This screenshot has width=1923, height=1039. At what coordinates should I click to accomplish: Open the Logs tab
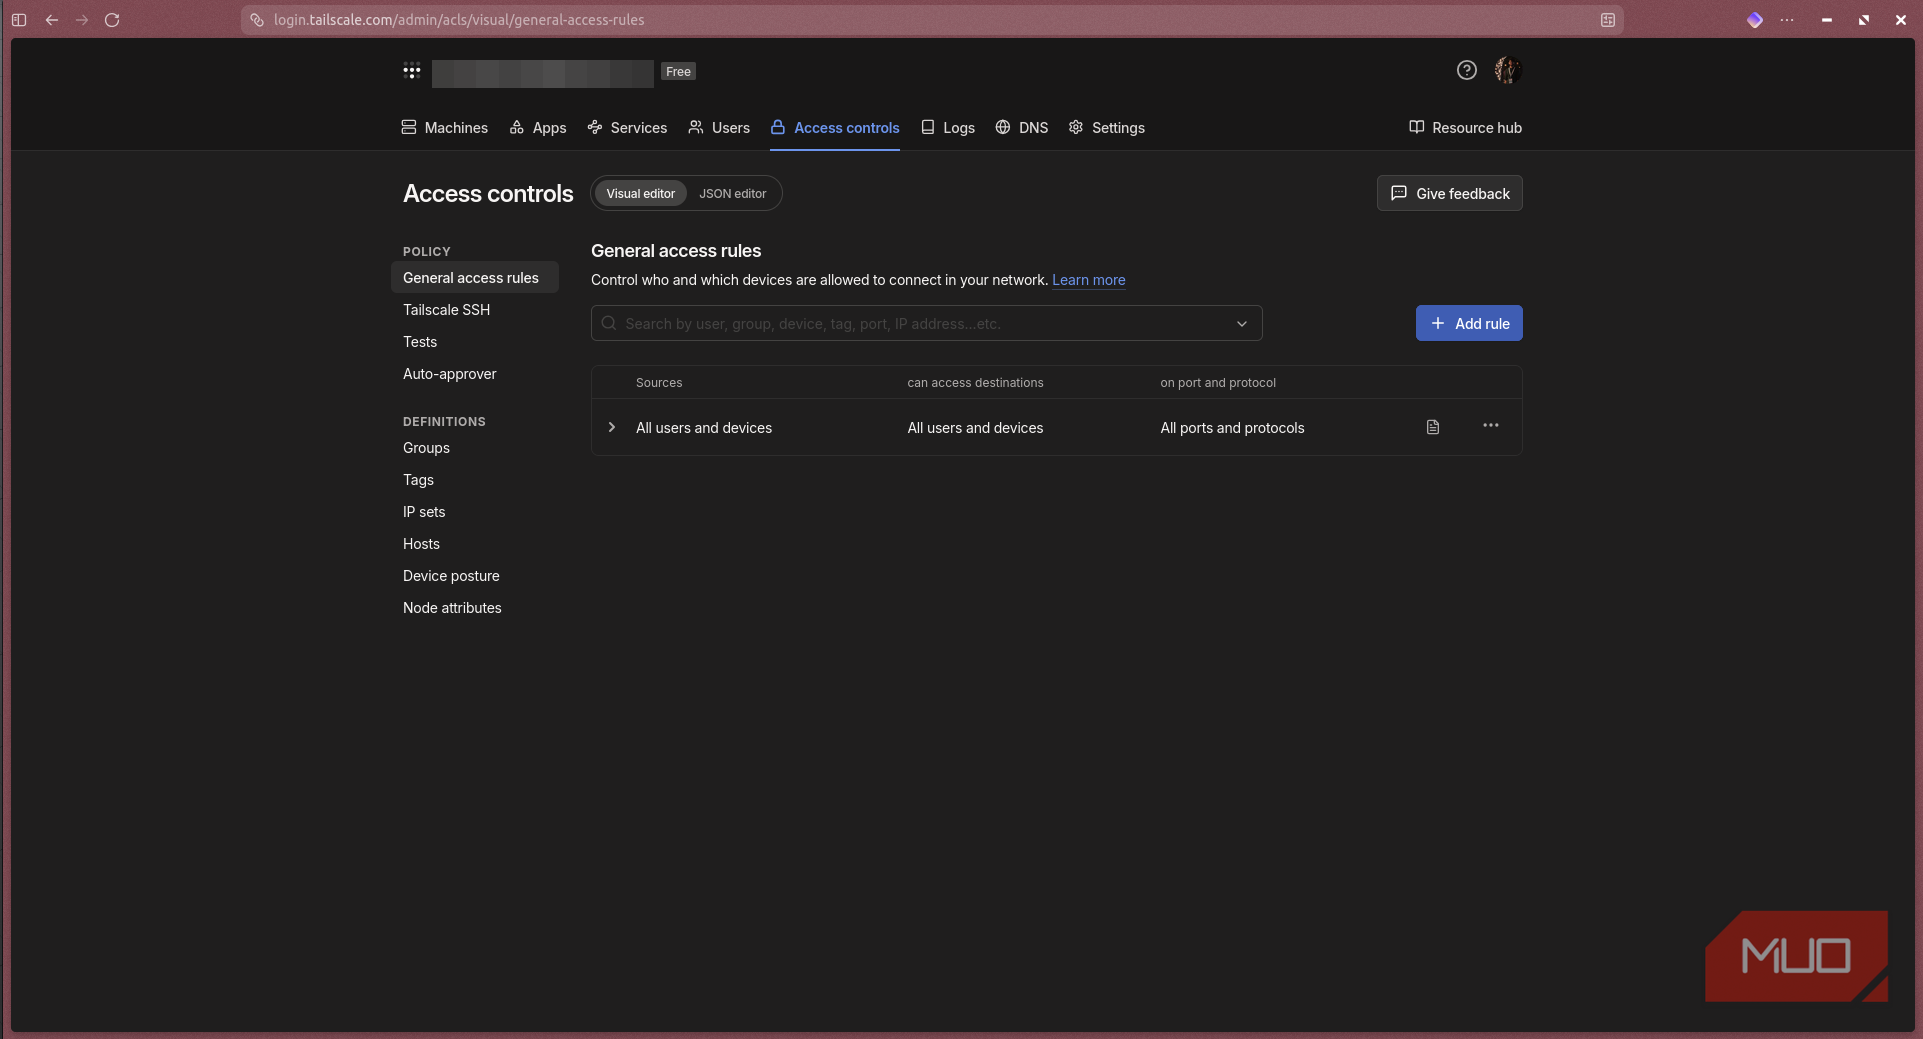947,128
